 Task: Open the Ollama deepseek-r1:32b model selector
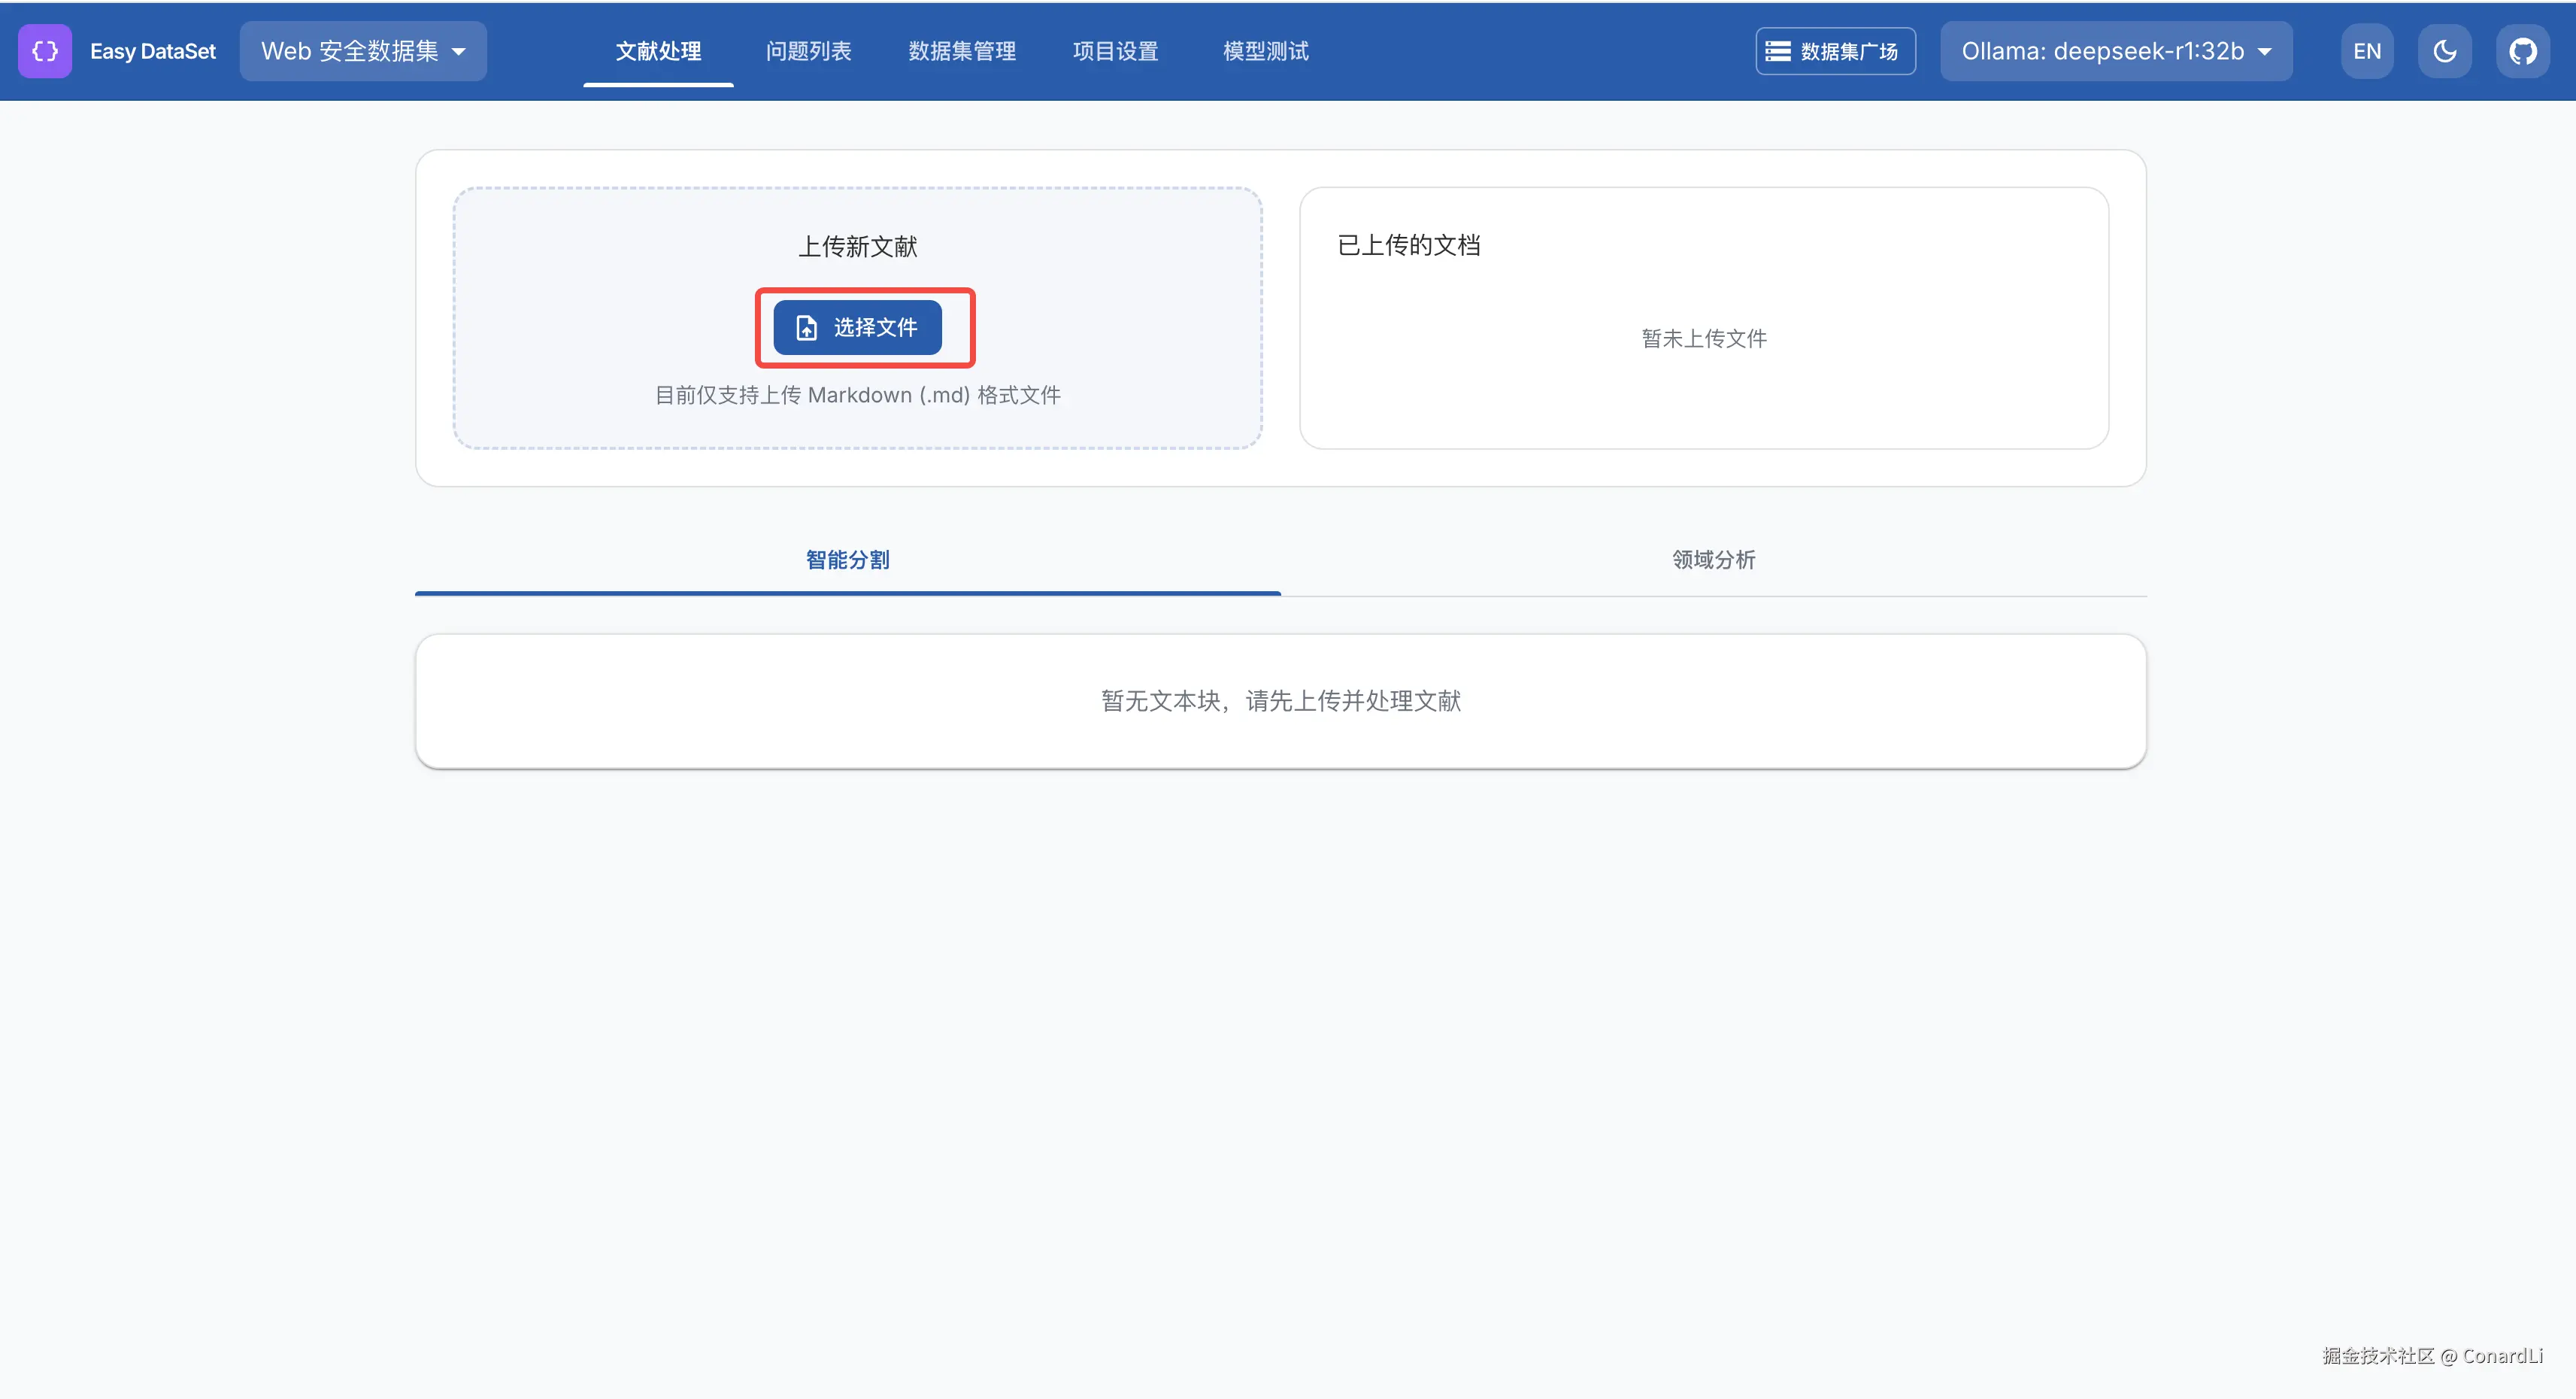pyautogui.click(x=2102, y=51)
